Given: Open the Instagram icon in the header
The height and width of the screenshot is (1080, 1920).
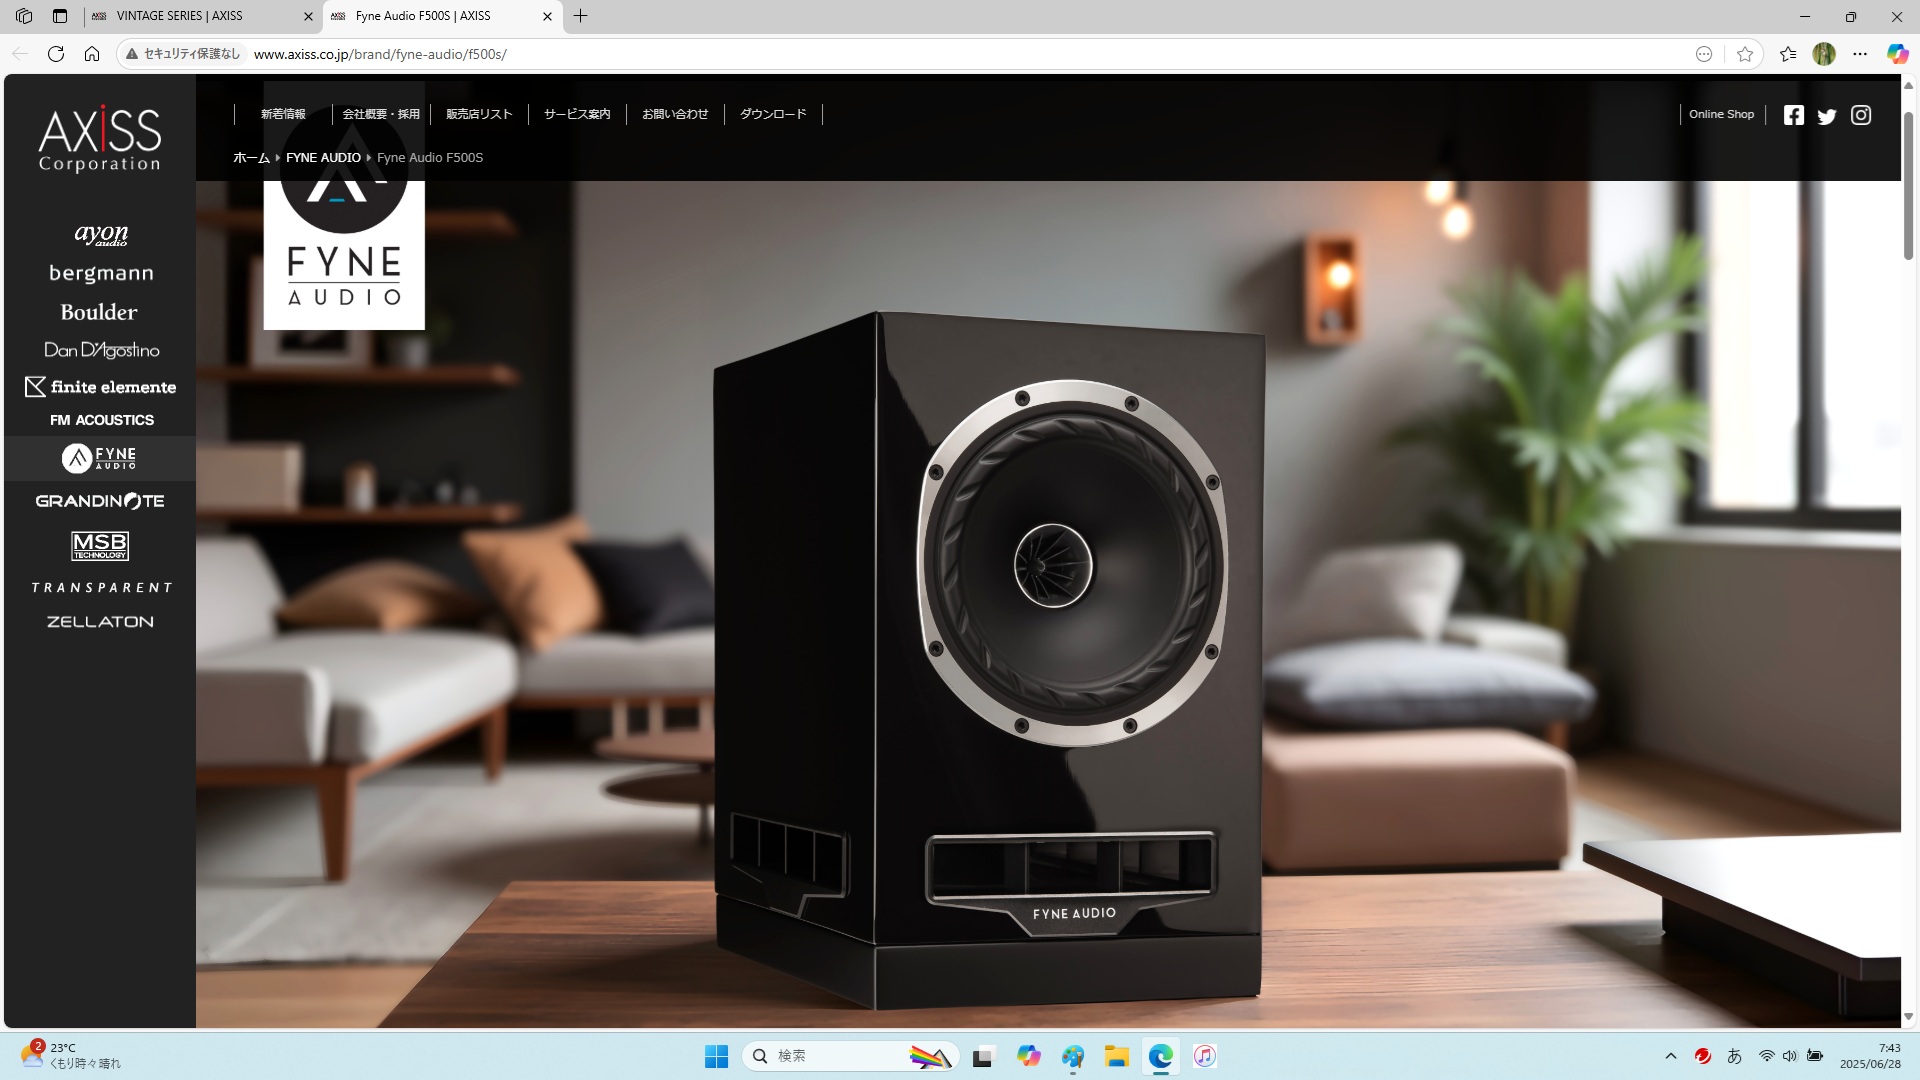Looking at the screenshot, I should coord(1861,115).
